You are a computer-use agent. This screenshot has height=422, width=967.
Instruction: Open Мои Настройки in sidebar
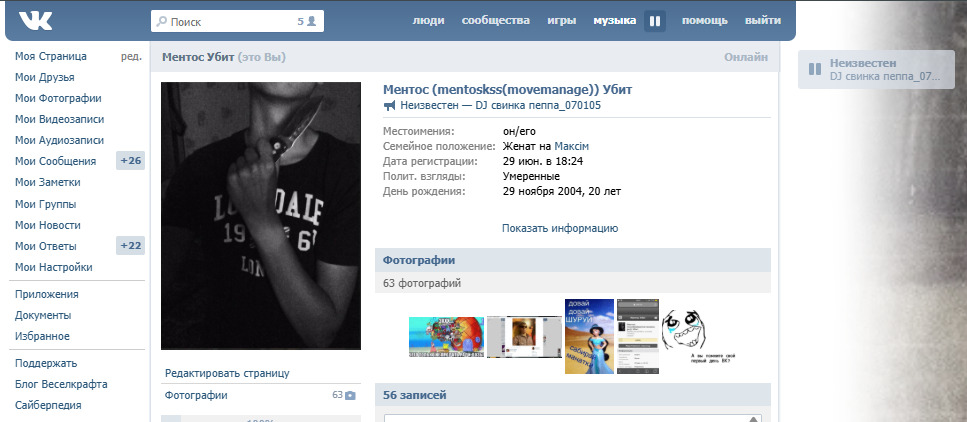54,267
